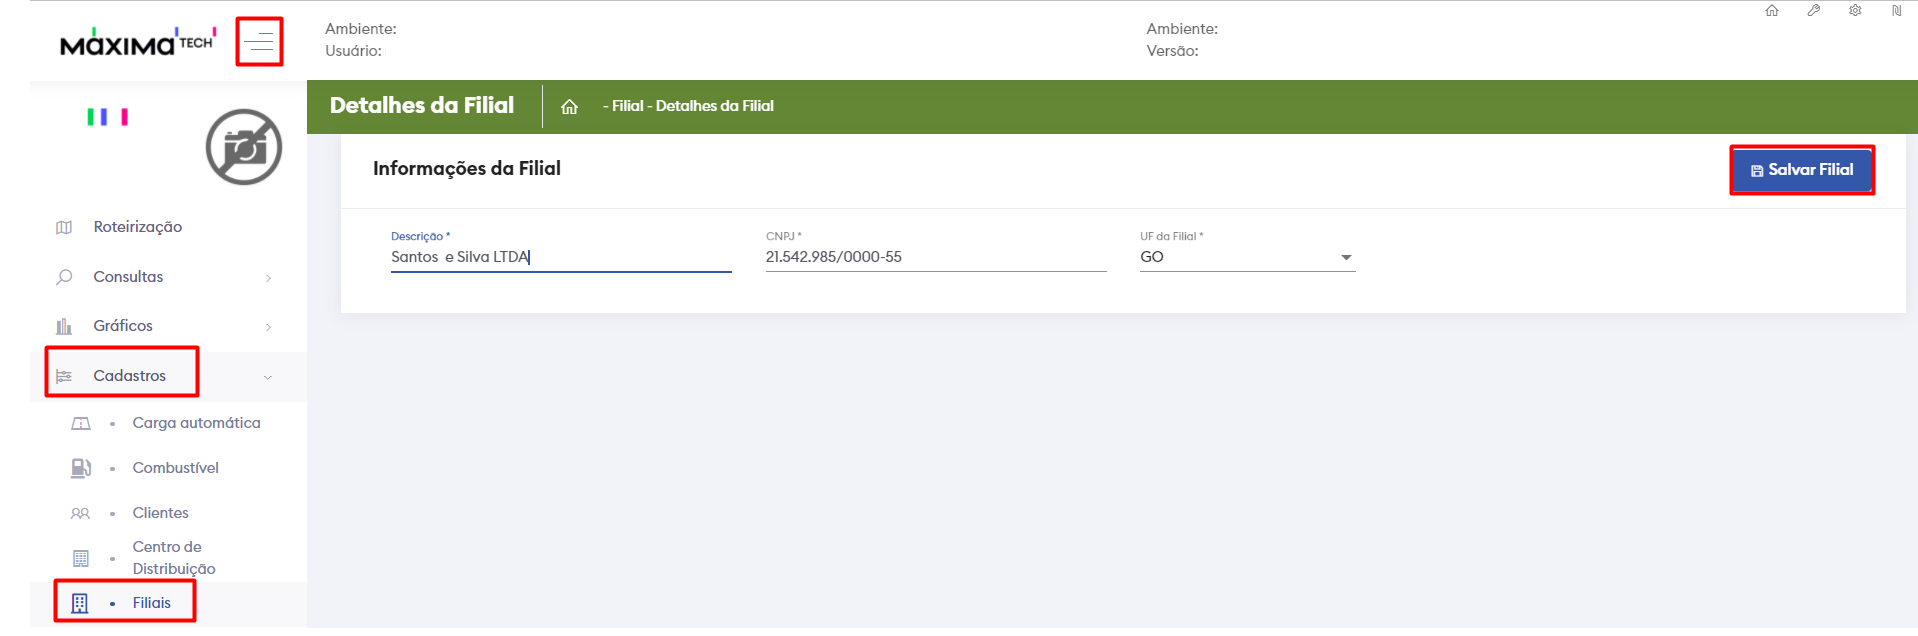This screenshot has height=636, width=1918.
Task: Click the N-shaped icon in top-right
Action: click(1896, 11)
